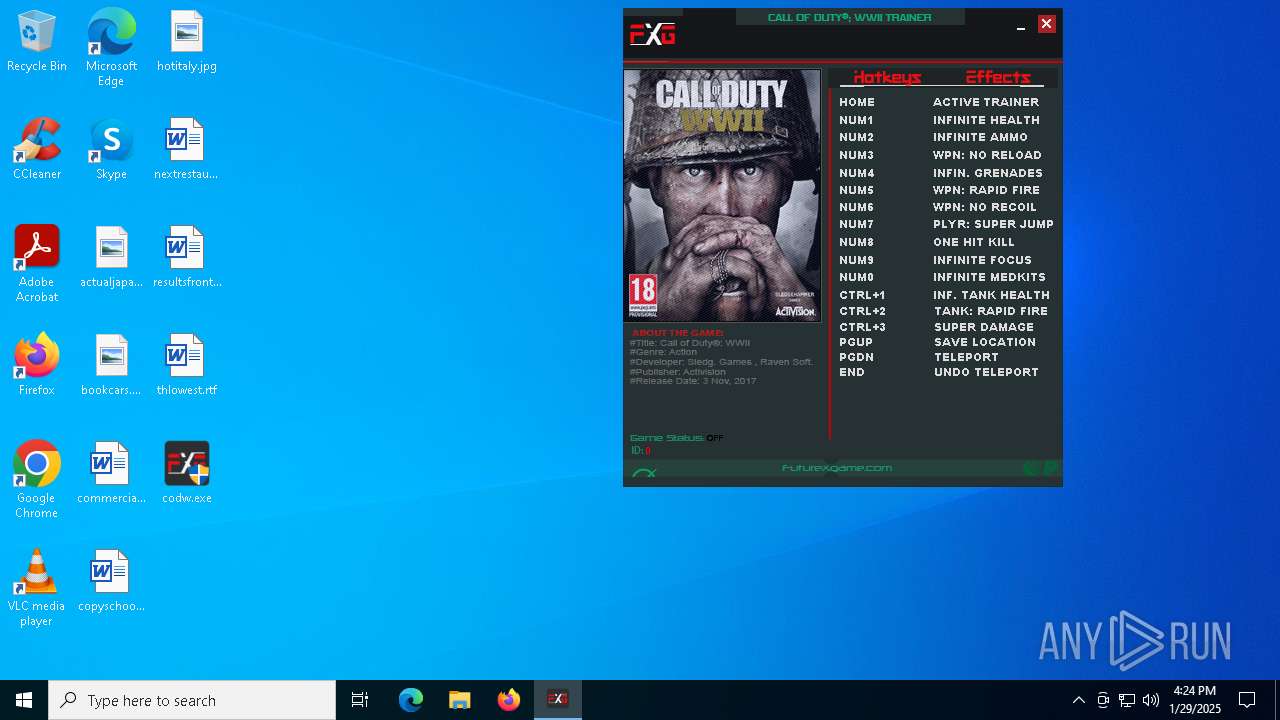Viewport: 1280px width, 720px height.
Task: Select the CCleaner desktop shortcut
Action: [x=37, y=150]
